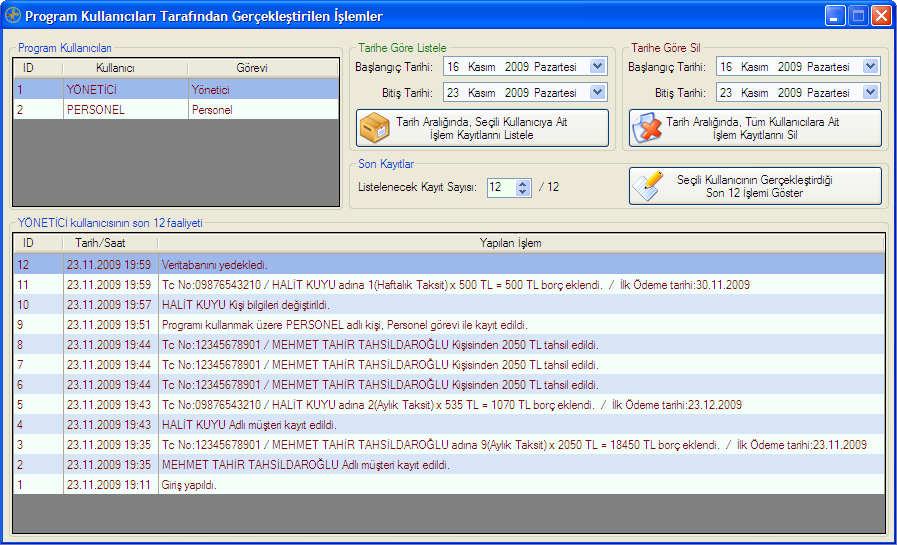Minimize the window
The width and height of the screenshot is (897, 545).
click(x=835, y=15)
